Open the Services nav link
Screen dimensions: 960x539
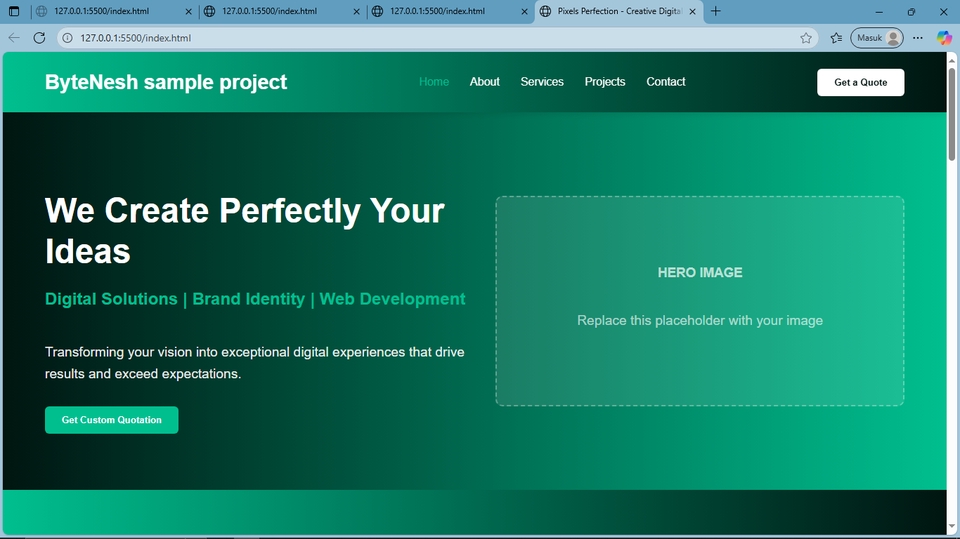coord(542,81)
